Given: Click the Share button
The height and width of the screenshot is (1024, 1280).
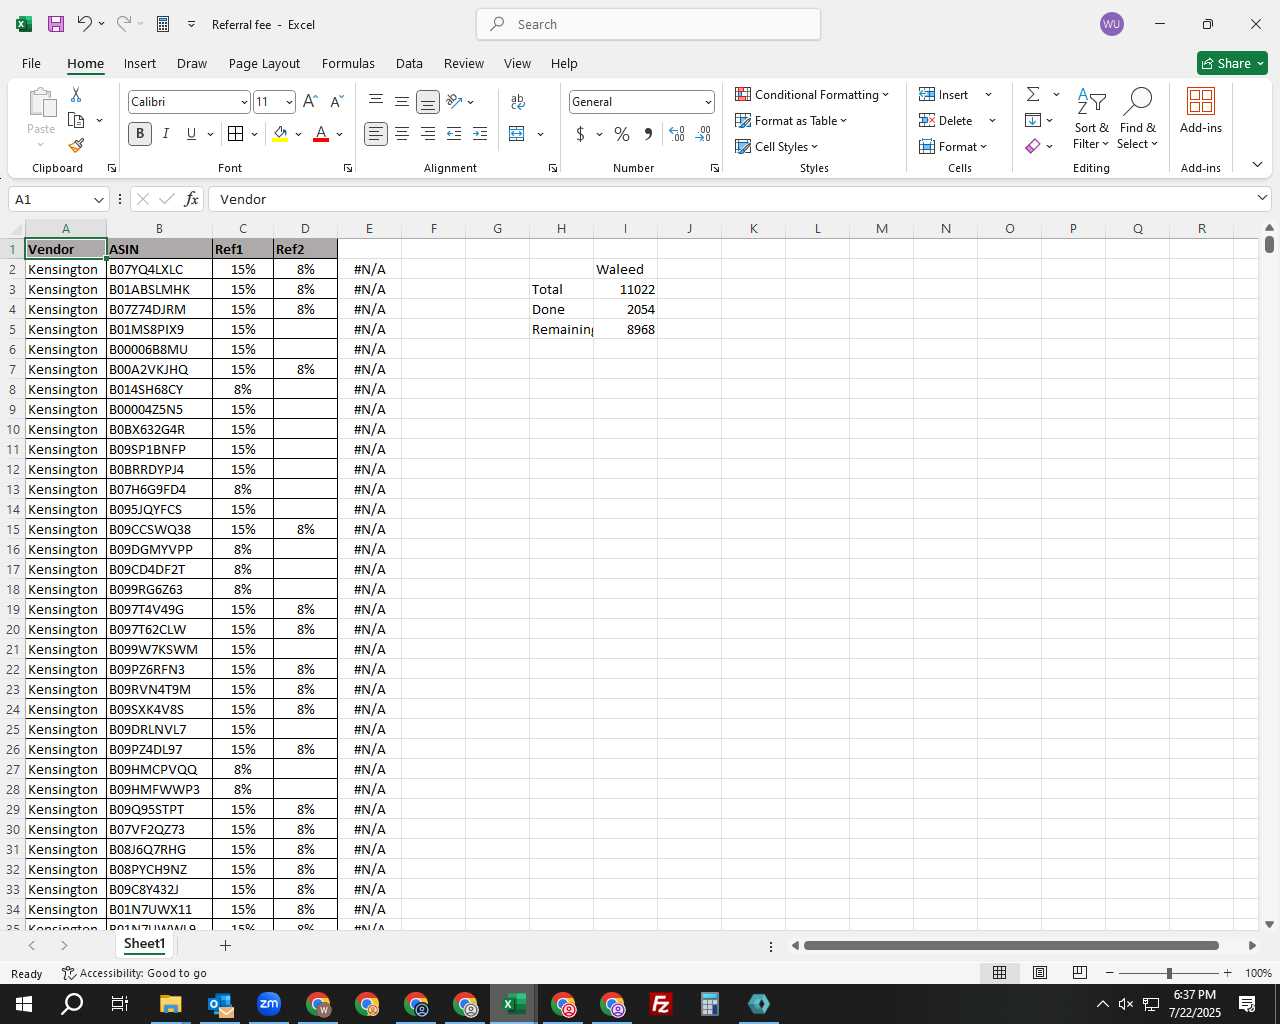Looking at the screenshot, I should pyautogui.click(x=1232, y=63).
